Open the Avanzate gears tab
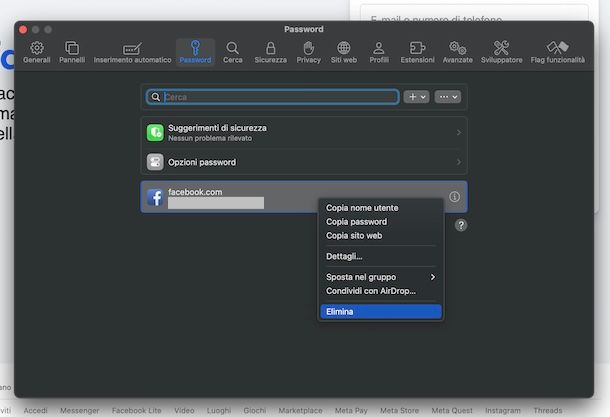 click(x=458, y=52)
